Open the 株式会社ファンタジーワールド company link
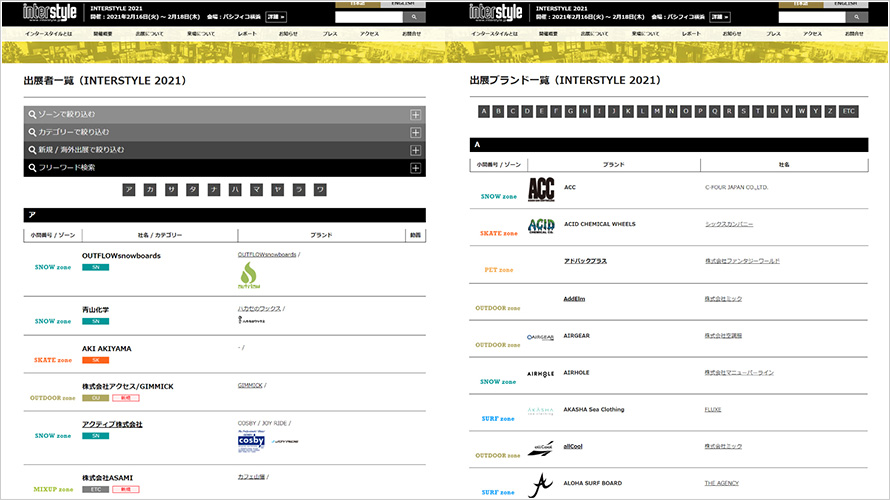Viewport: 890px width, 500px height. click(x=742, y=261)
